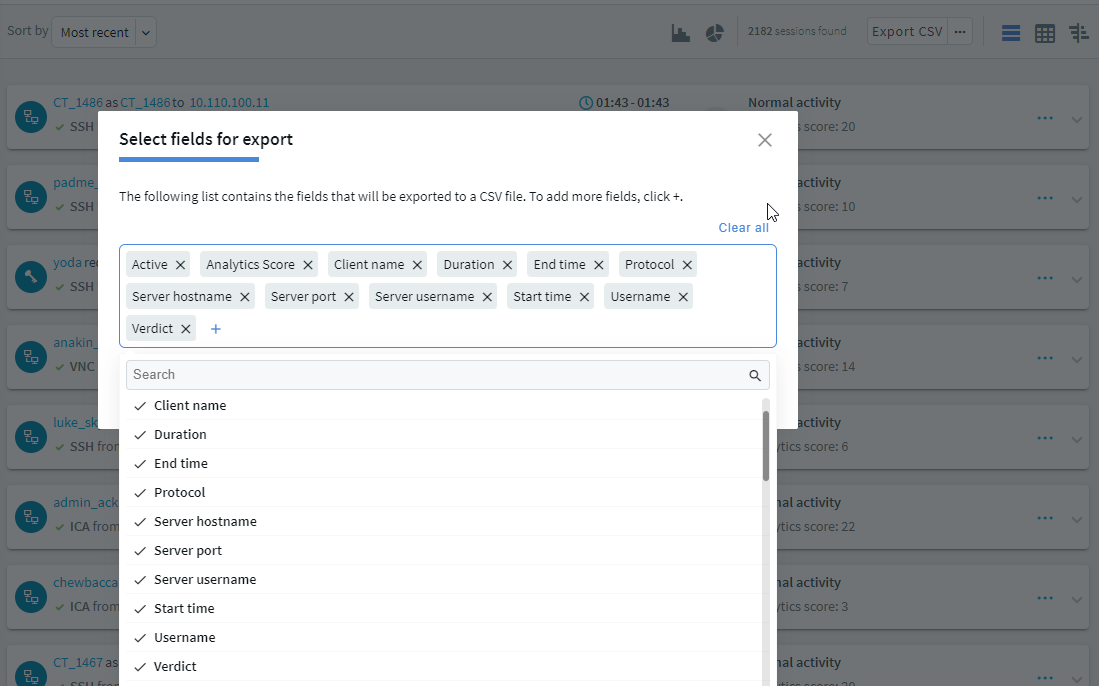Screen dimensions: 1099x686
Task: Remove the Server hostname field tag
Action: click(x=245, y=297)
